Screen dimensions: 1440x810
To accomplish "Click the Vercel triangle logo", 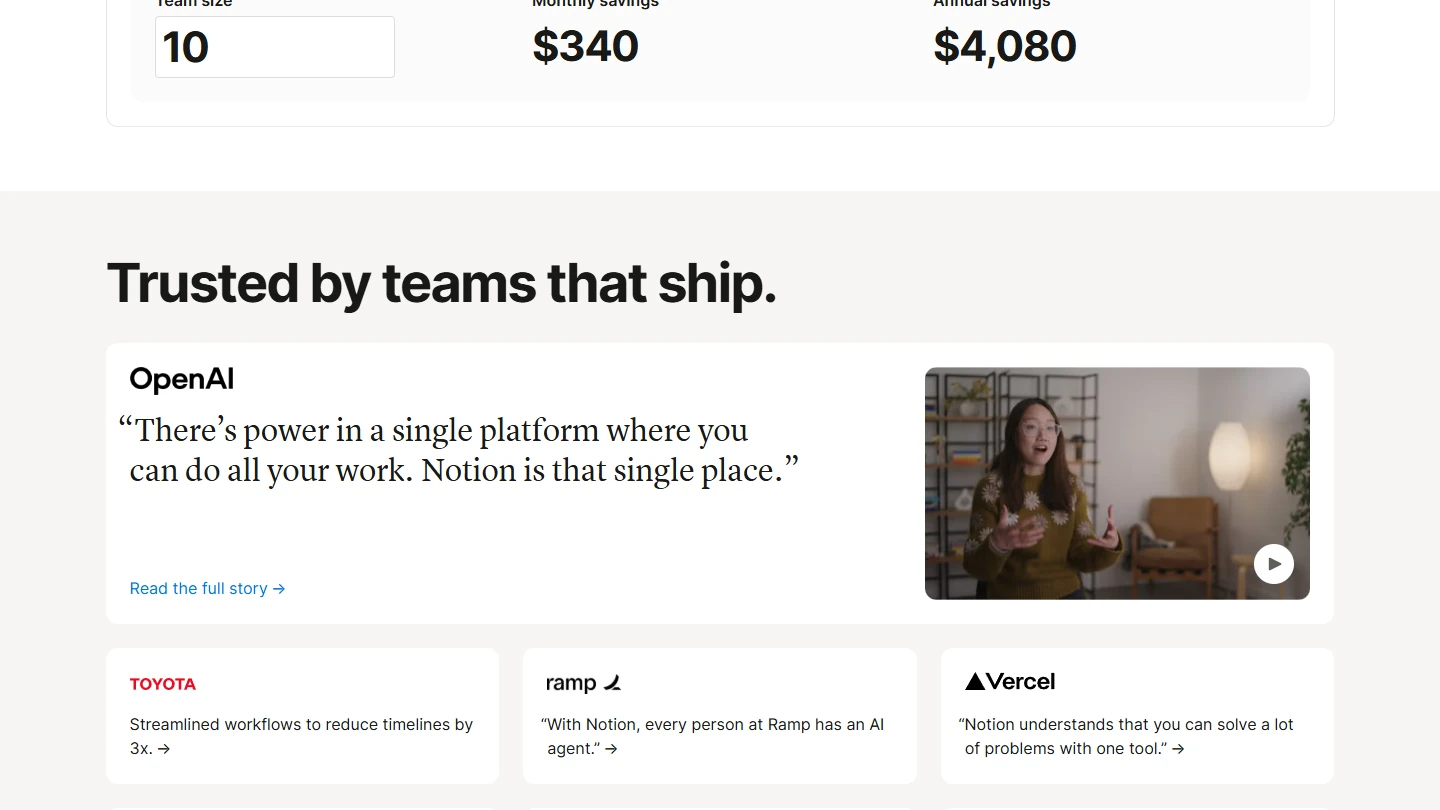I will (x=975, y=682).
